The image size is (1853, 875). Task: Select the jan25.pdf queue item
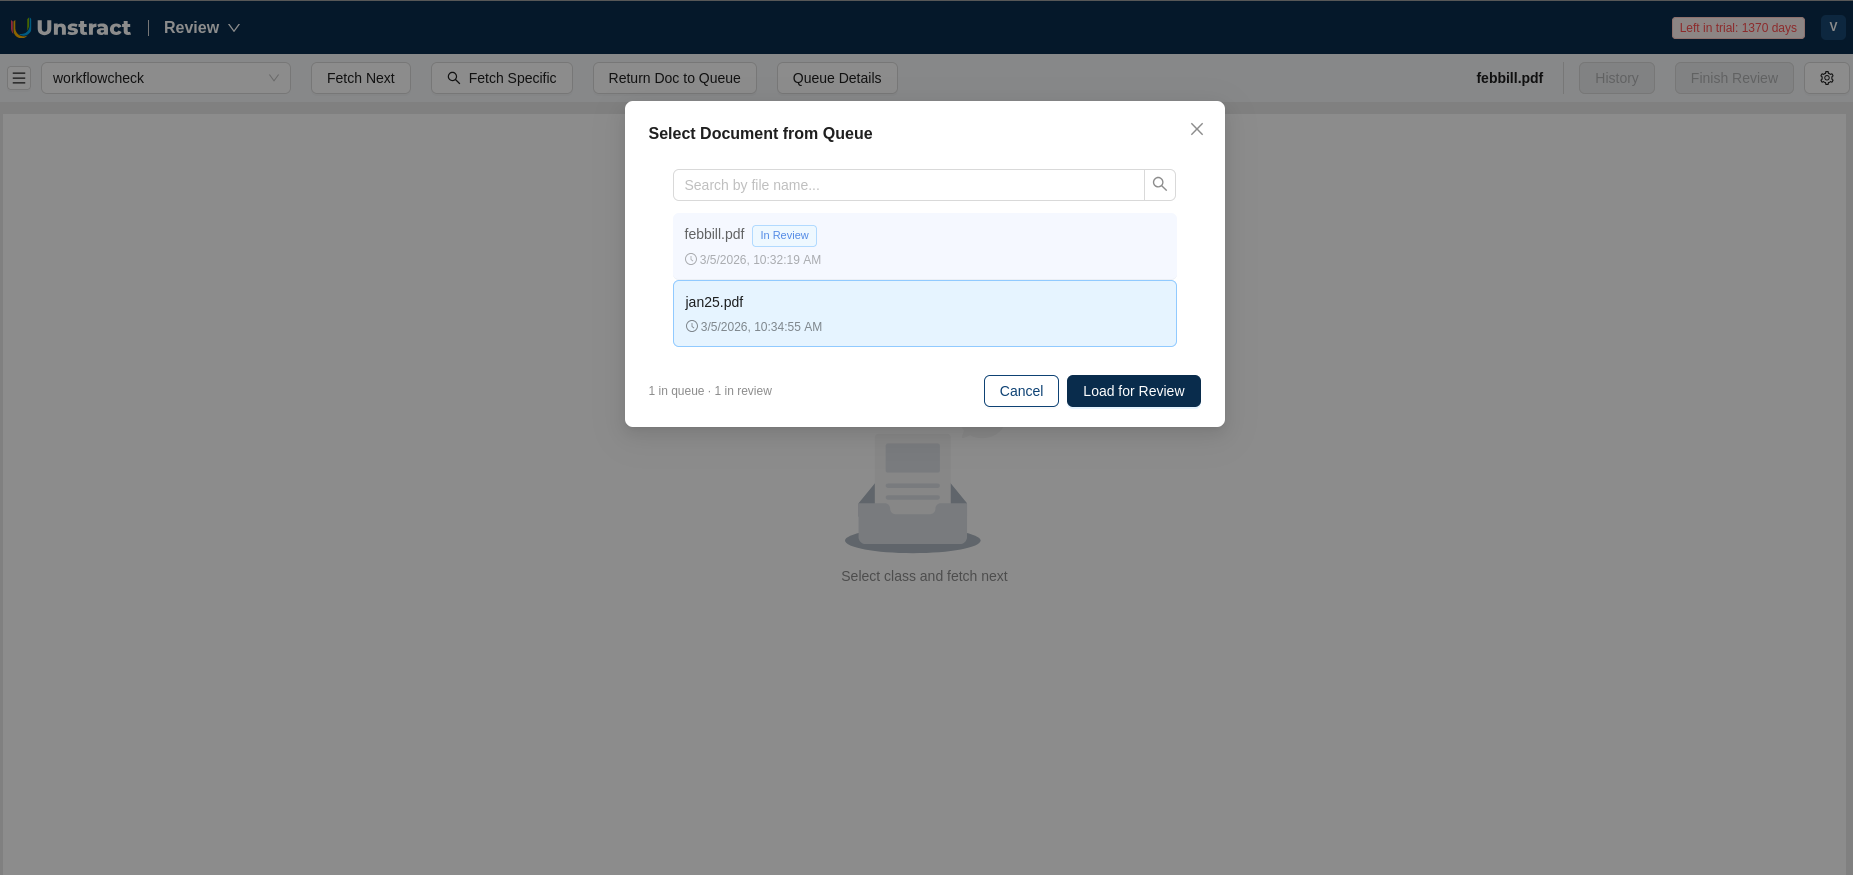(x=925, y=314)
